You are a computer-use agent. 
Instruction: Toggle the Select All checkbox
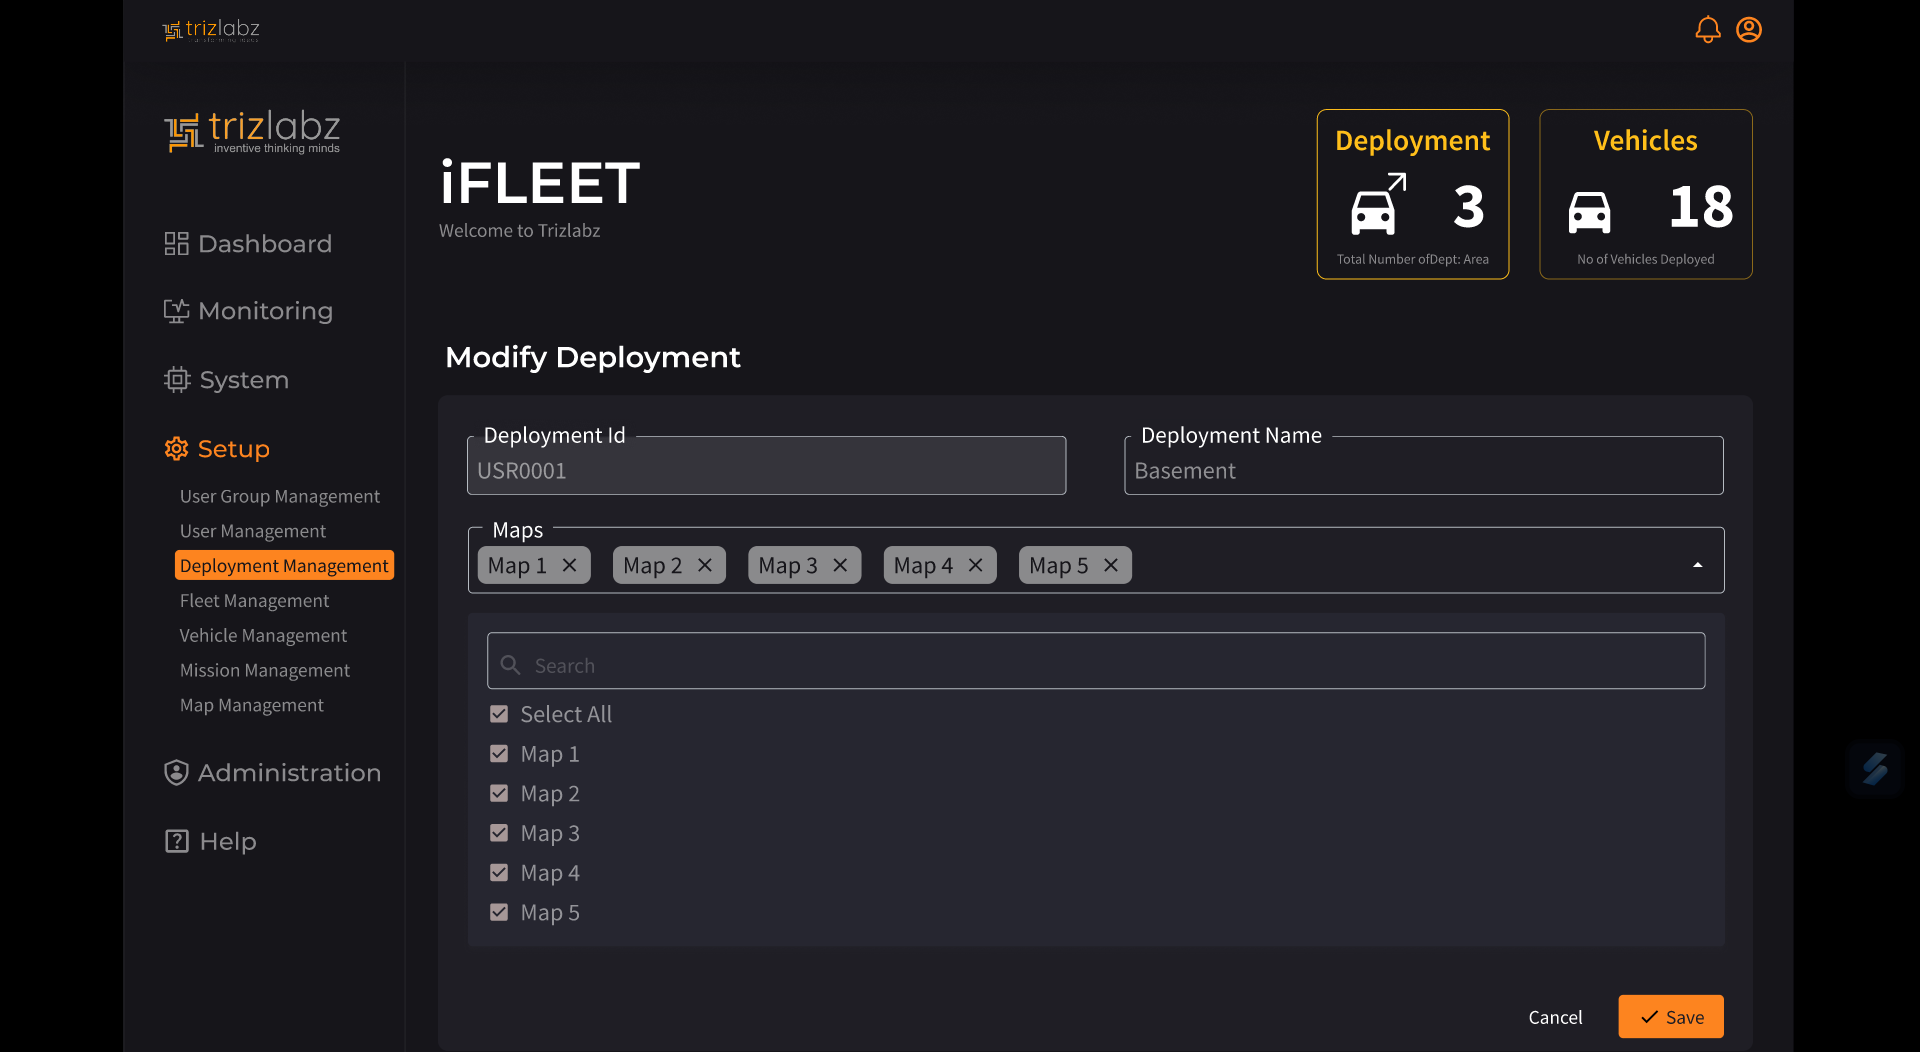click(x=499, y=714)
